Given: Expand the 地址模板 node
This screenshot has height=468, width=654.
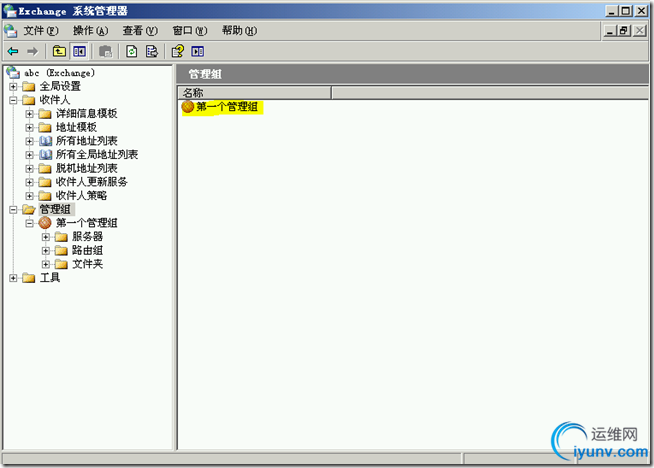Looking at the screenshot, I should point(29,128).
